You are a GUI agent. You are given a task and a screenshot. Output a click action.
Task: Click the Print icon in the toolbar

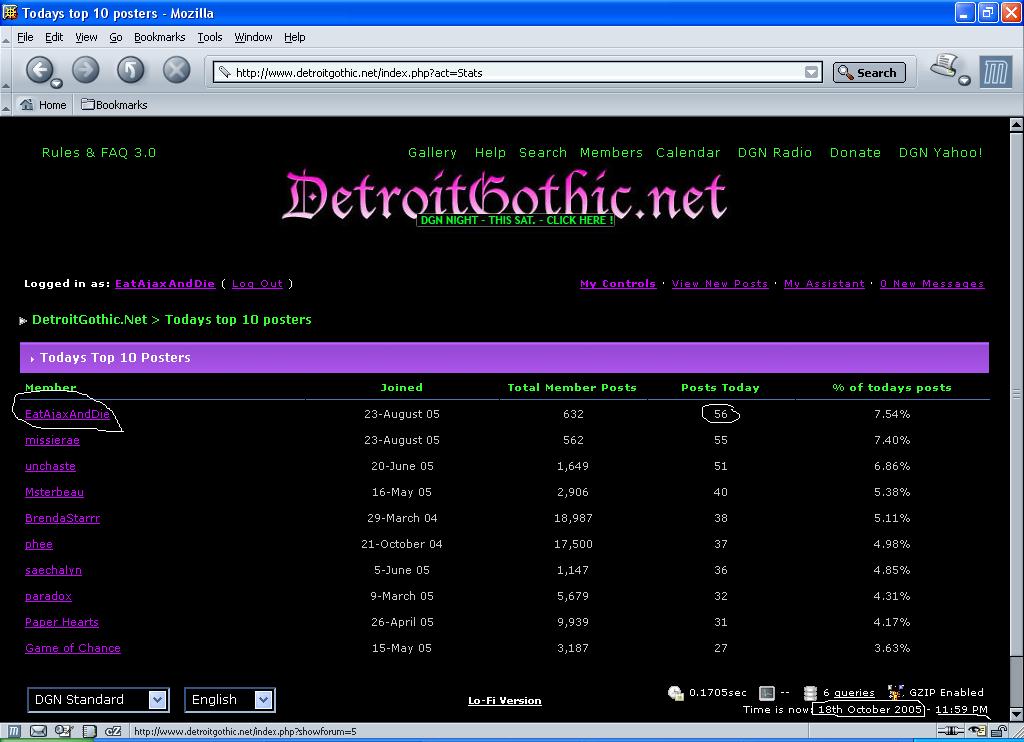[x=945, y=68]
